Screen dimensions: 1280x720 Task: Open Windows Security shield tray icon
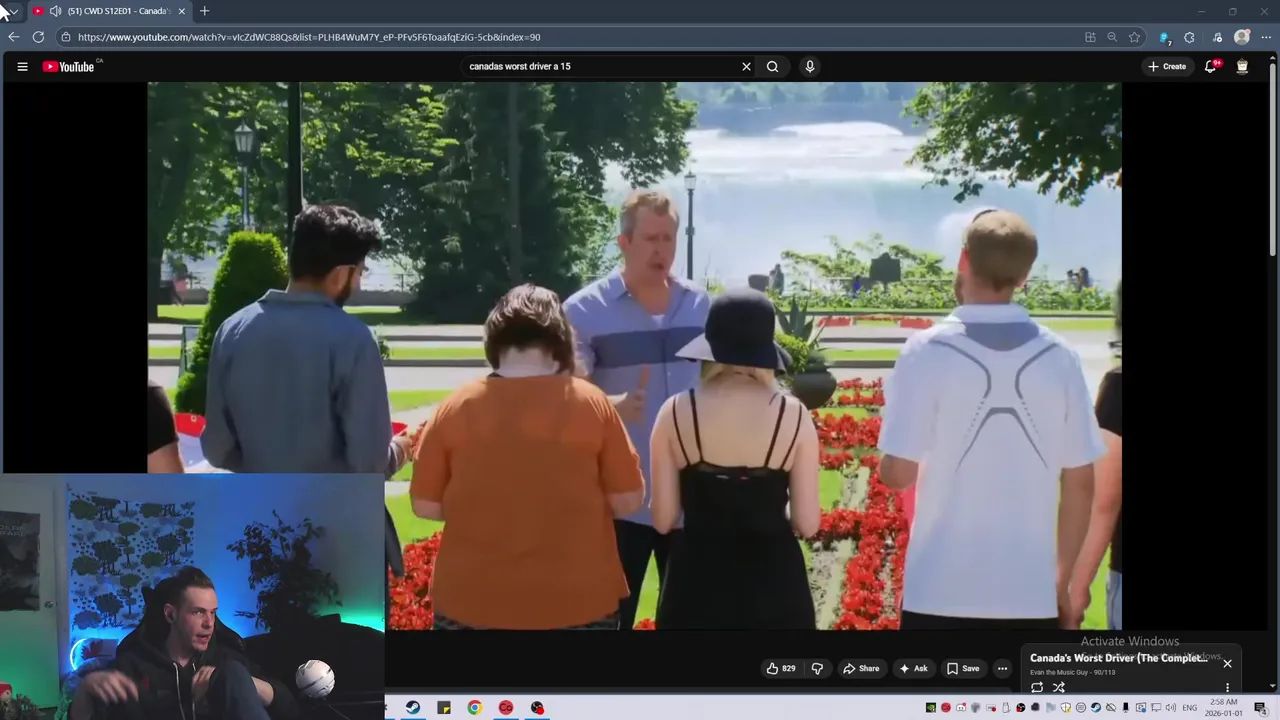1066,708
